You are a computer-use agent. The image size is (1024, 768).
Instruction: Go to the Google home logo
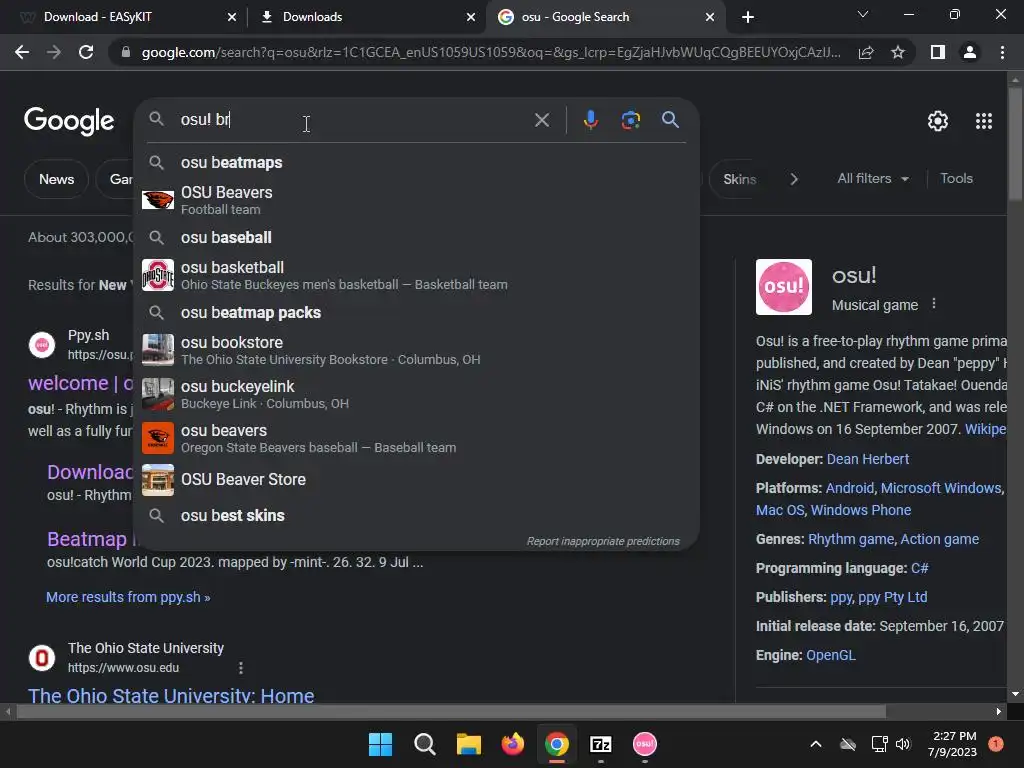[x=69, y=121]
